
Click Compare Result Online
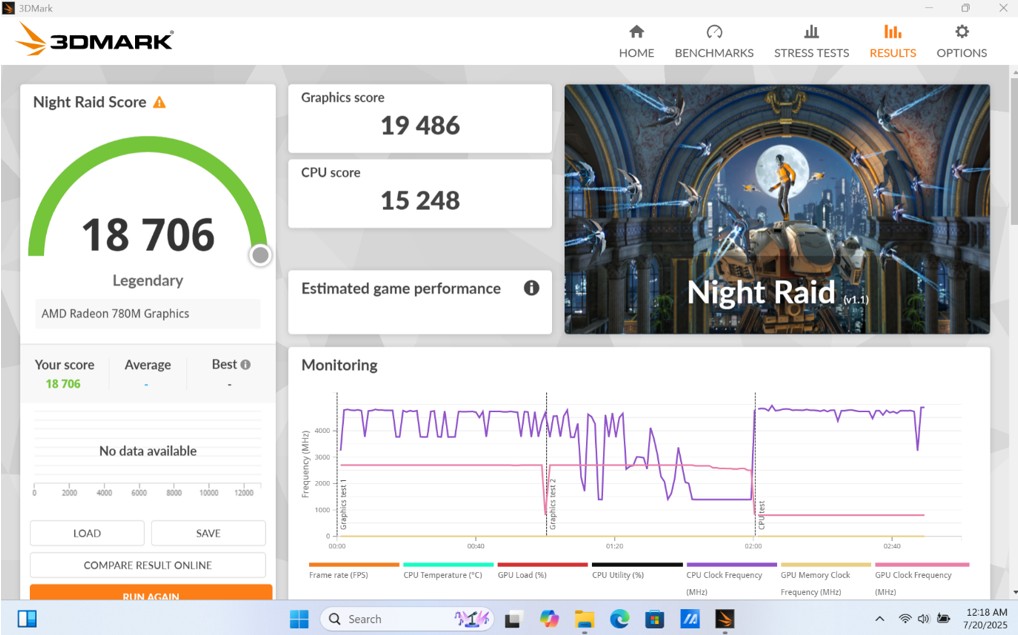click(x=148, y=565)
